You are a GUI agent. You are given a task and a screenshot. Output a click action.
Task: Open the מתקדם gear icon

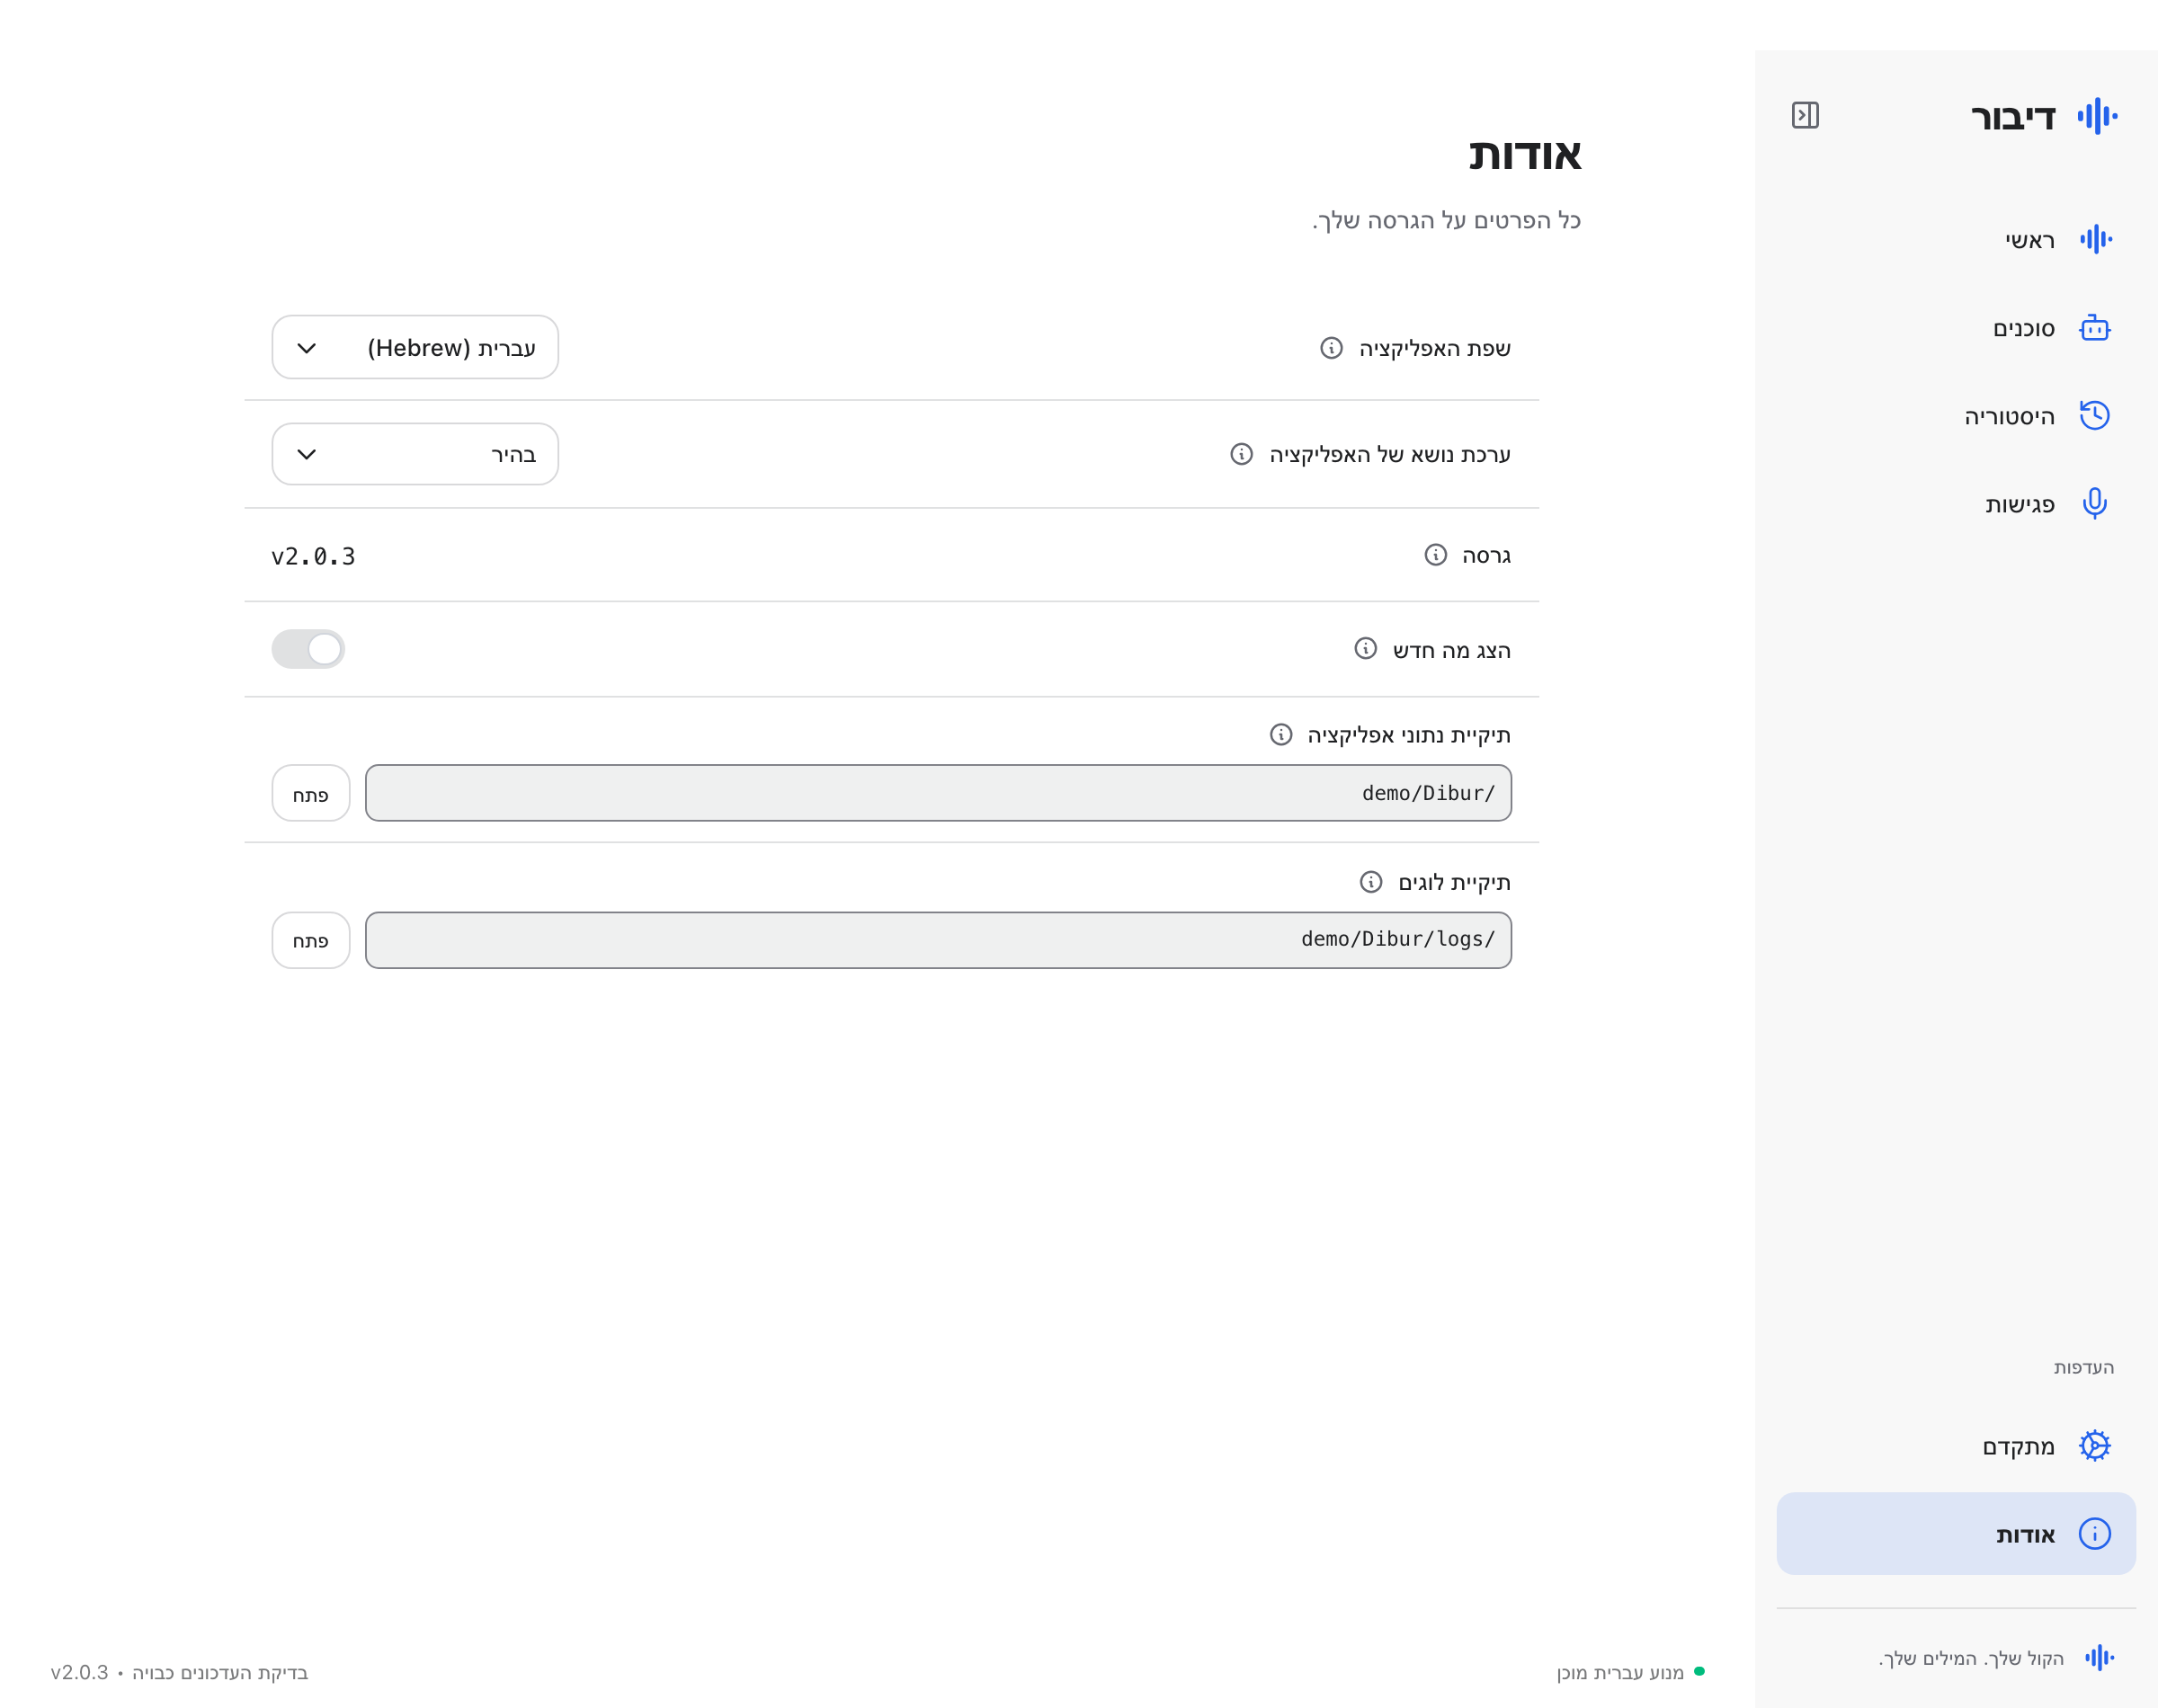point(2094,1445)
